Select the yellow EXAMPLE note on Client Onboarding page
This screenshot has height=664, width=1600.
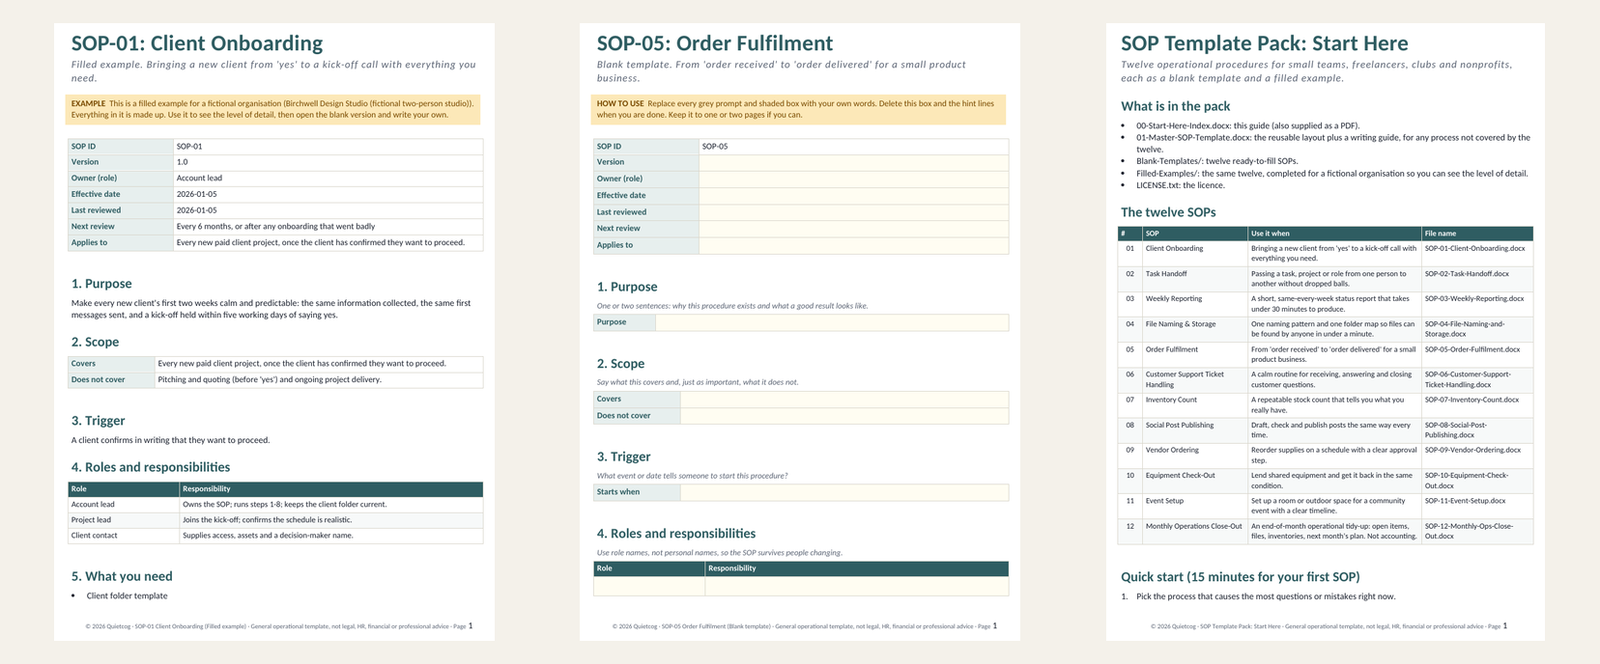point(274,109)
